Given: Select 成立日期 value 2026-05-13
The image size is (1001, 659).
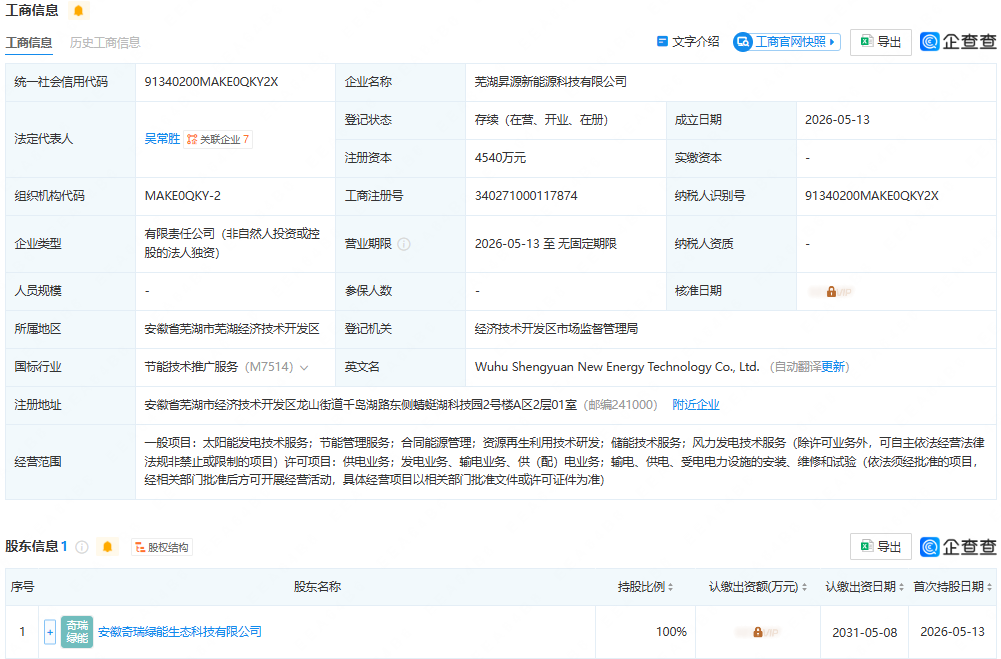Looking at the screenshot, I should point(837,120).
